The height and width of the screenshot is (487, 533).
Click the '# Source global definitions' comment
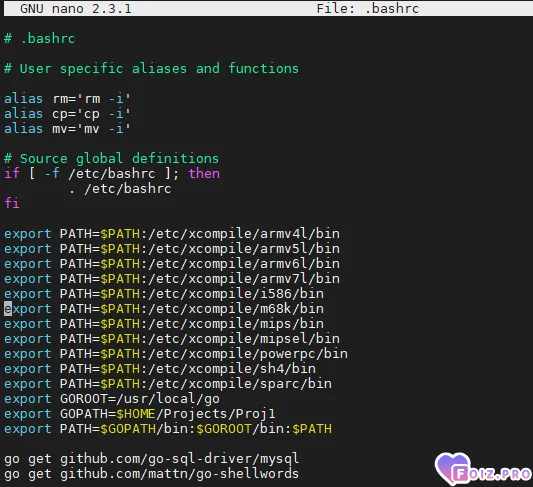pyautogui.click(x=111, y=159)
